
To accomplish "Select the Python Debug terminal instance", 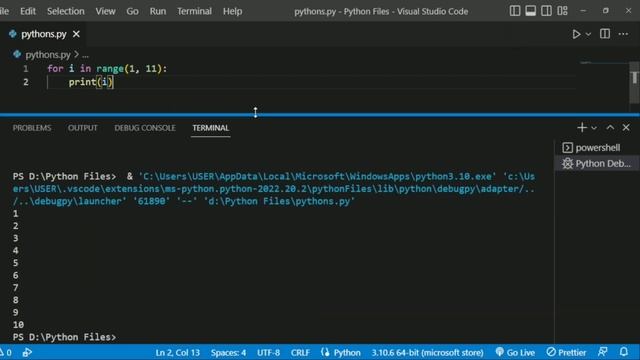I will pyautogui.click(x=597, y=164).
